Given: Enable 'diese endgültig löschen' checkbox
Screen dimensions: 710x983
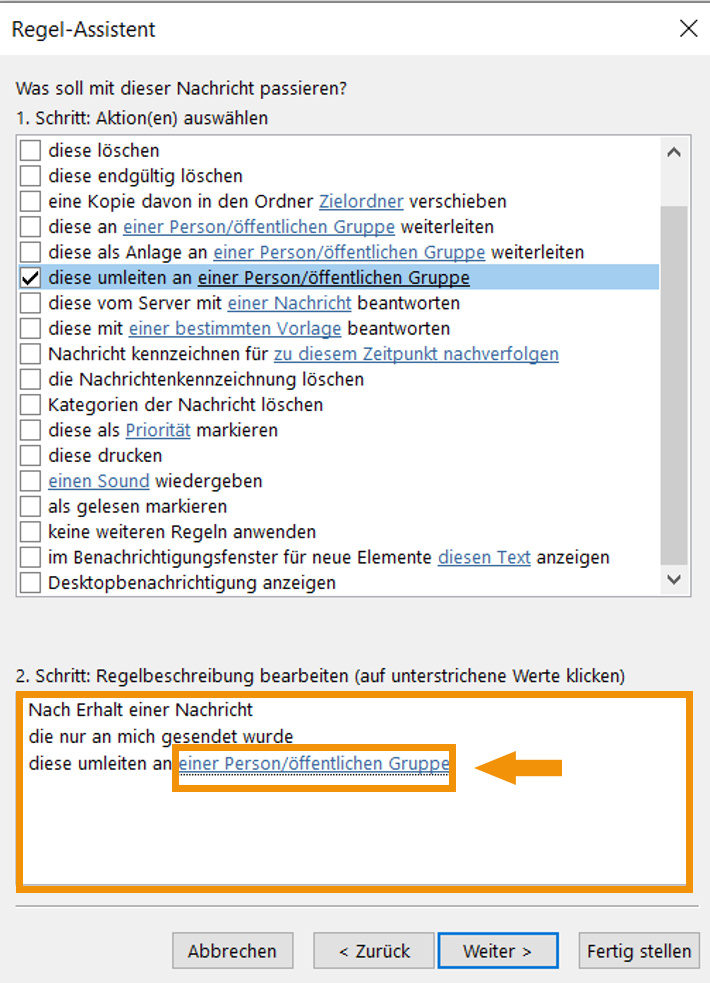Looking at the screenshot, I should 30,176.
